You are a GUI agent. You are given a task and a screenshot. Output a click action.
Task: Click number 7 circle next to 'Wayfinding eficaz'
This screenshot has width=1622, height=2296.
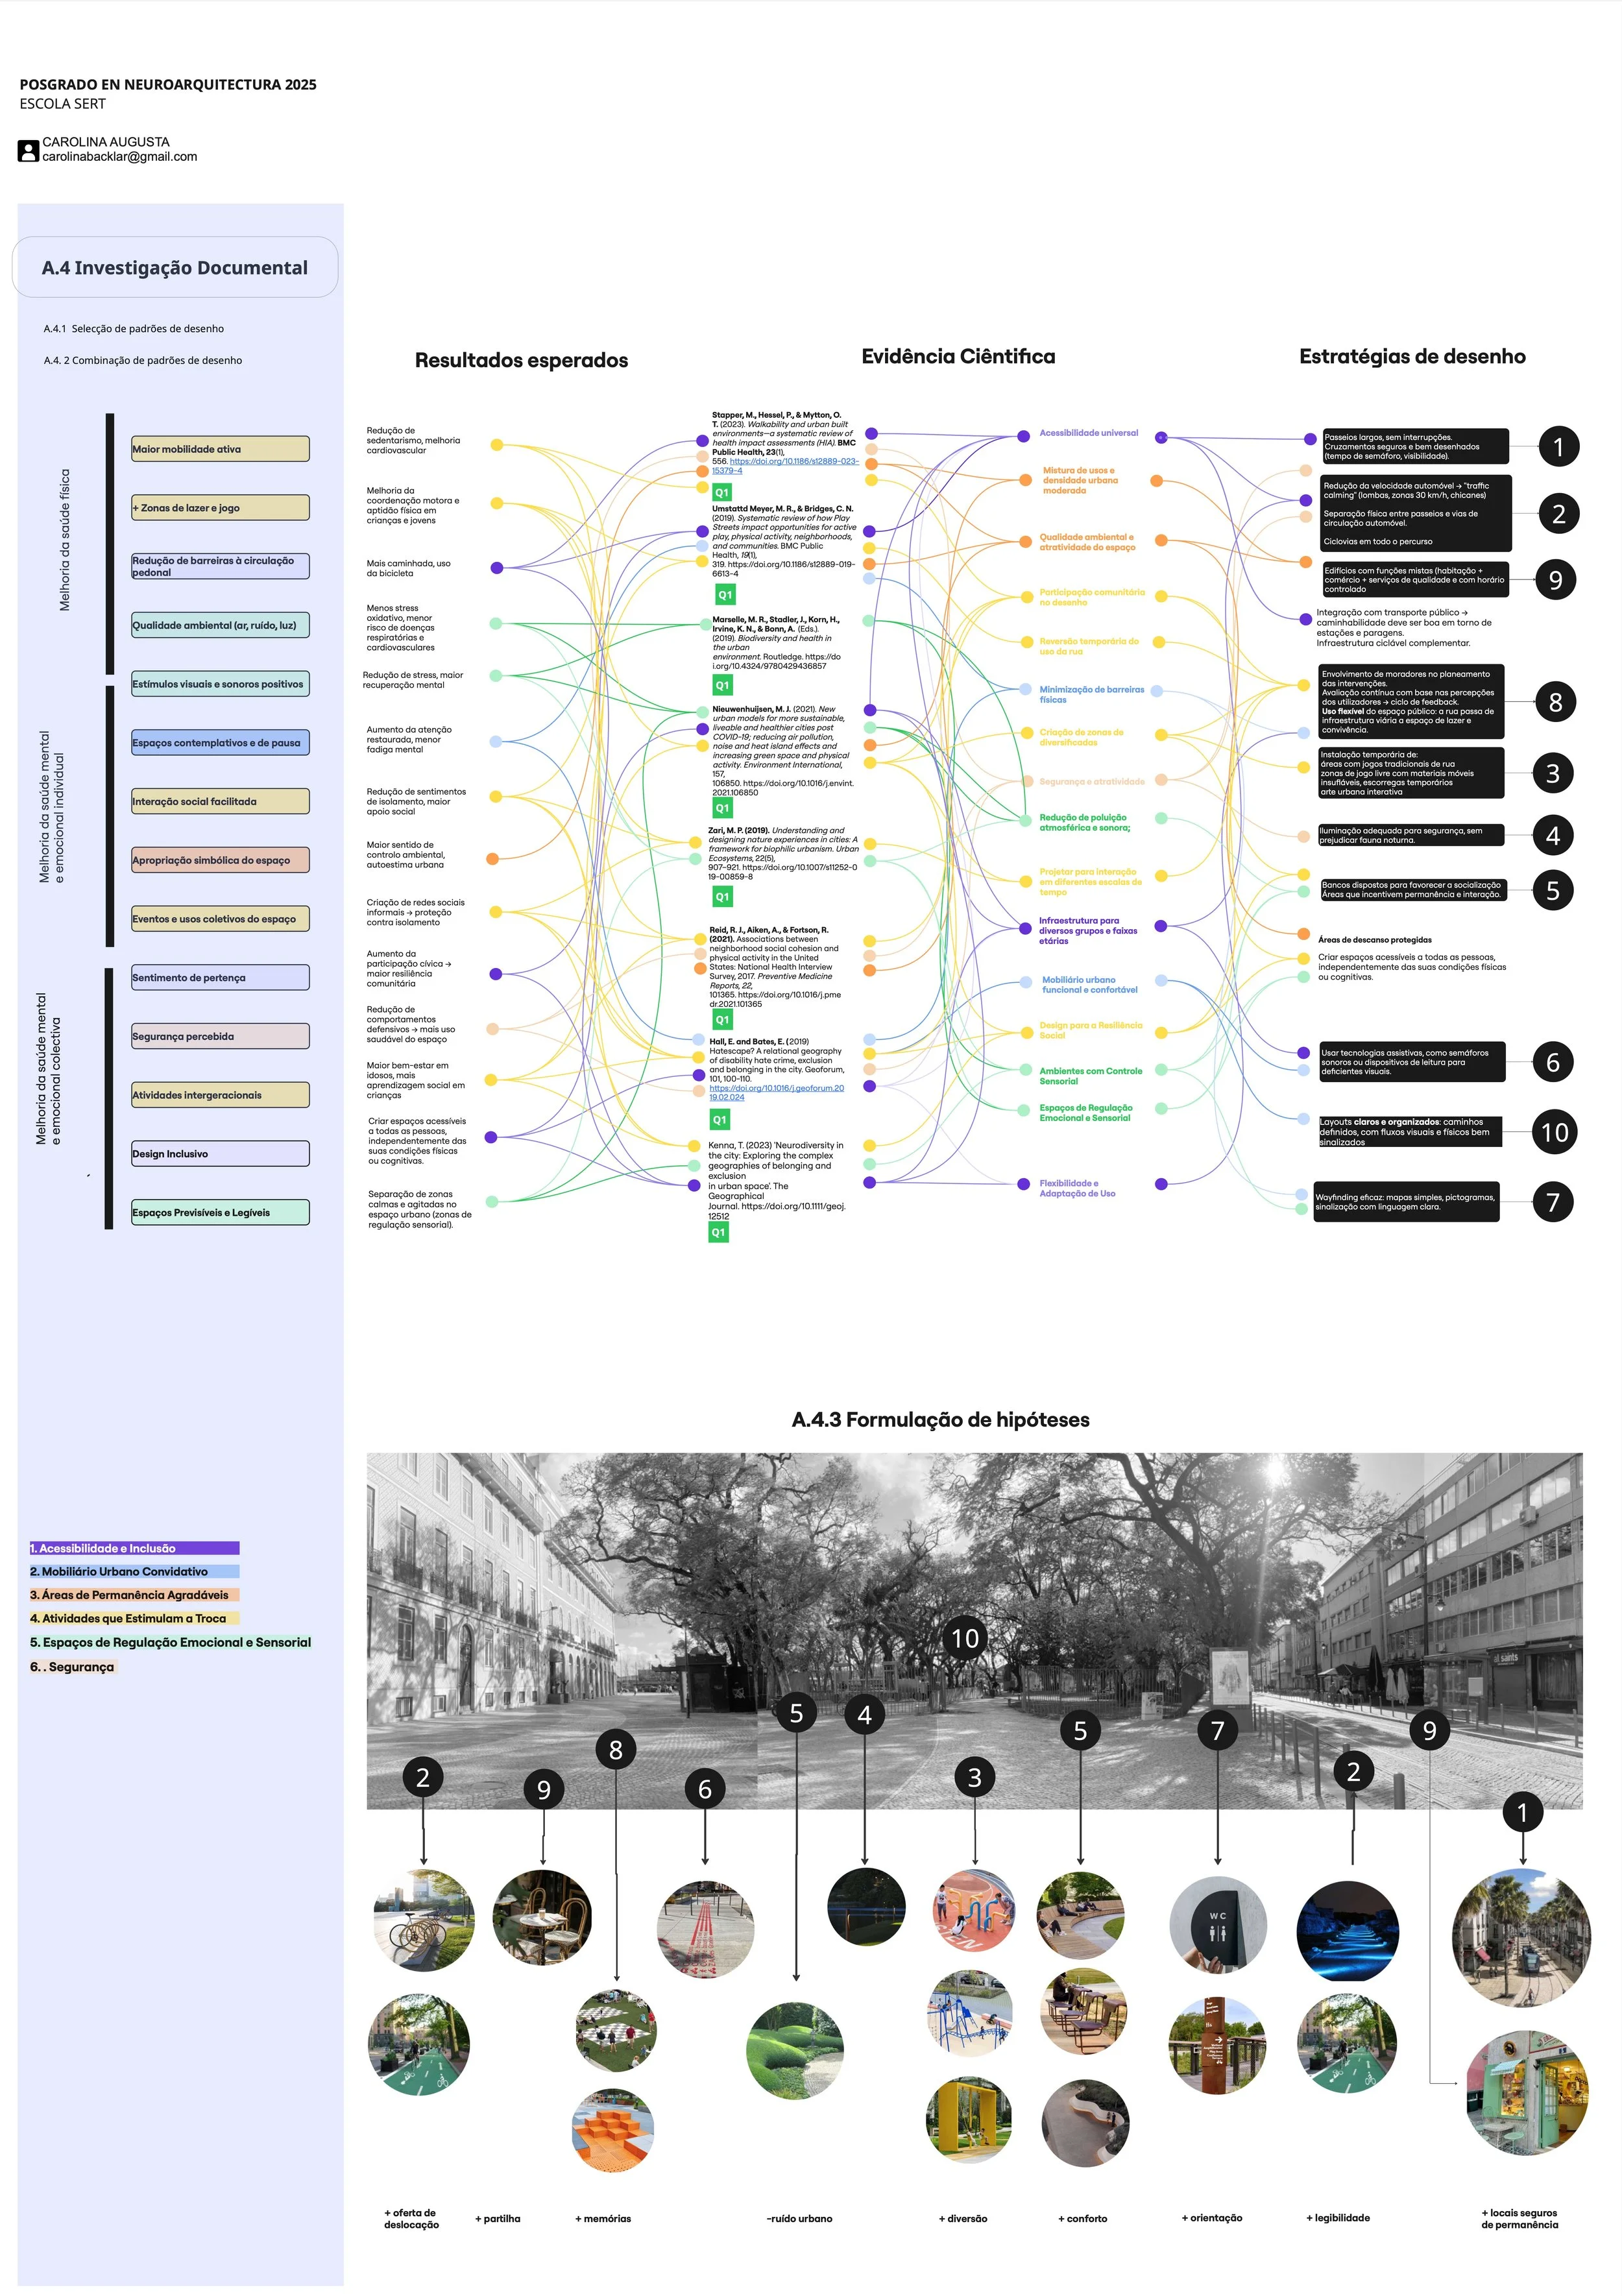pos(1552,1202)
